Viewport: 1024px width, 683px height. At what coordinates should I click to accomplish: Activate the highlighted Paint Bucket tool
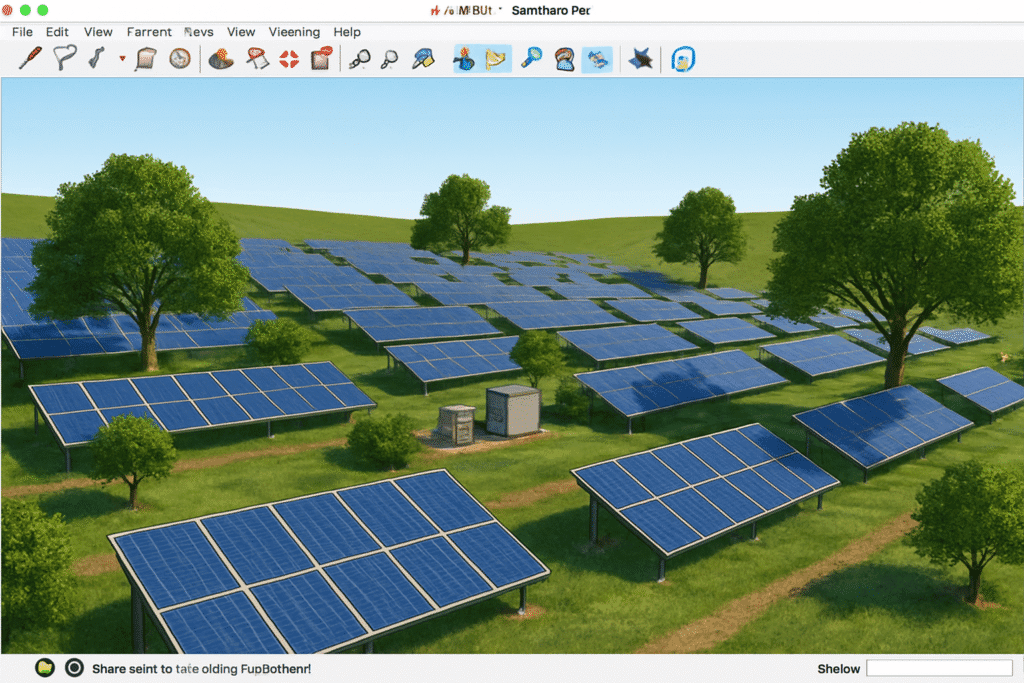point(465,58)
